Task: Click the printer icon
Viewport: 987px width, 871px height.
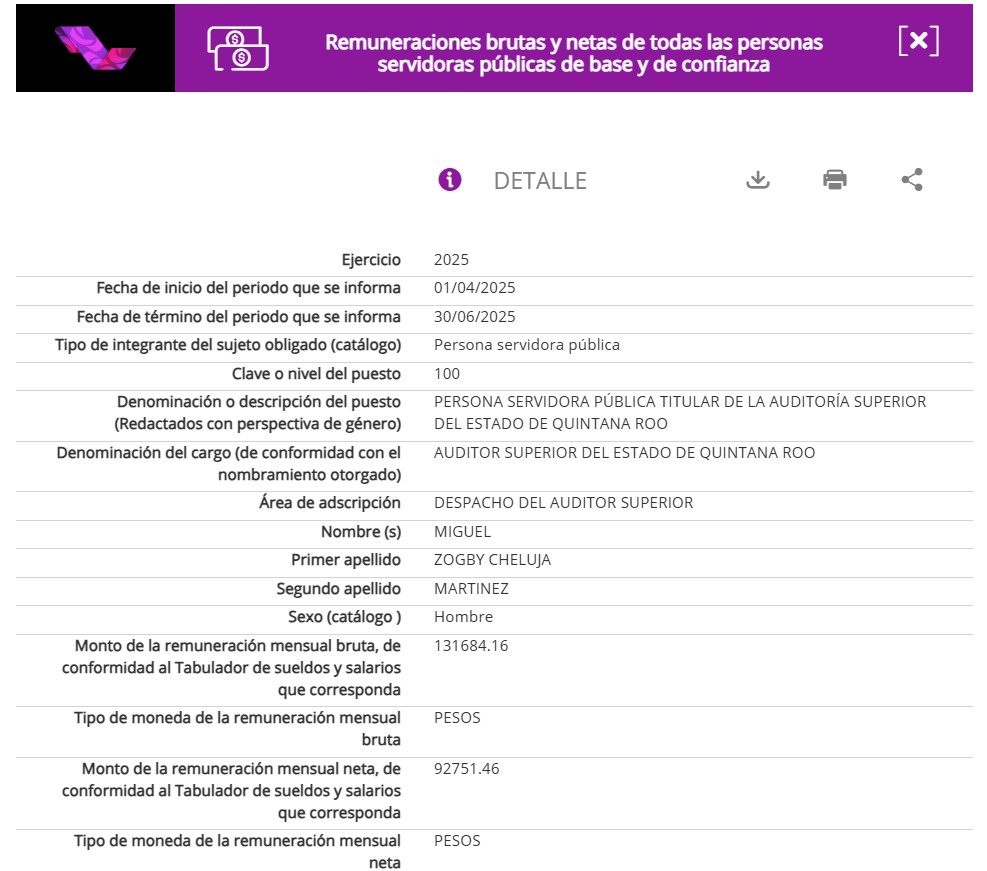Action: 835,180
